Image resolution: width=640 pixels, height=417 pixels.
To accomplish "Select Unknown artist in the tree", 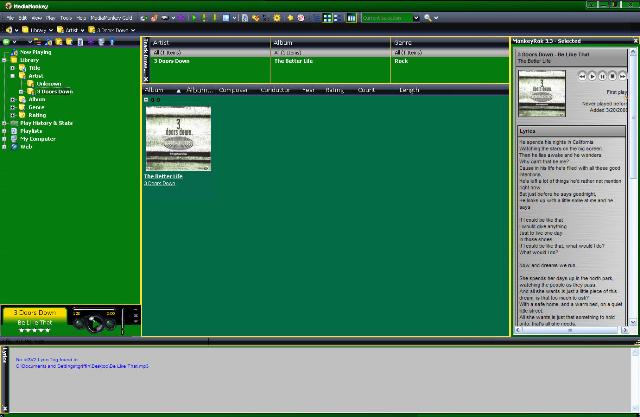I will click(x=49, y=84).
